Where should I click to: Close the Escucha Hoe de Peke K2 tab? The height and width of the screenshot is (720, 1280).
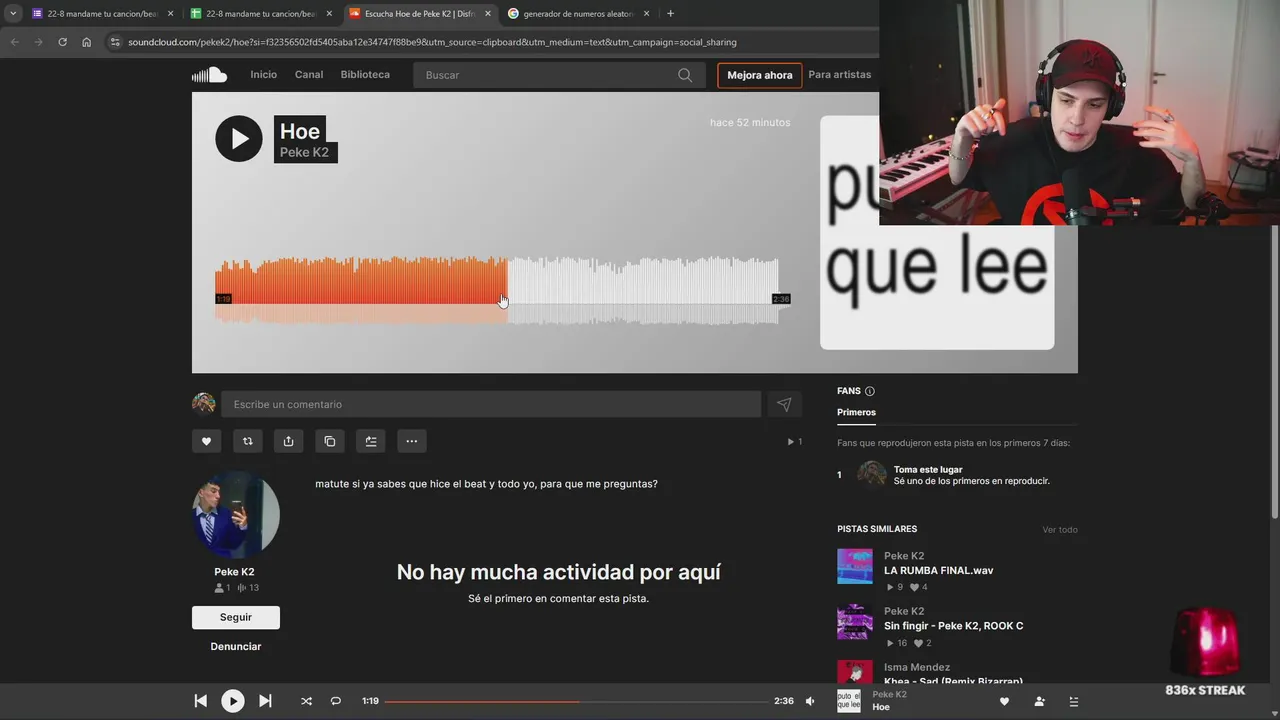point(488,14)
